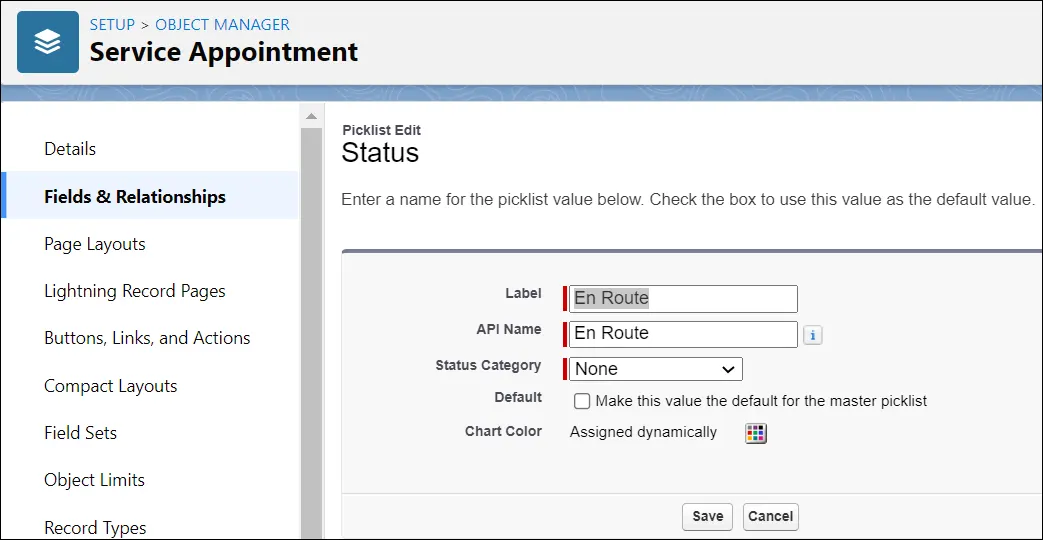Open the API Name info icon
The height and width of the screenshot is (540, 1043).
coord(812,335)
